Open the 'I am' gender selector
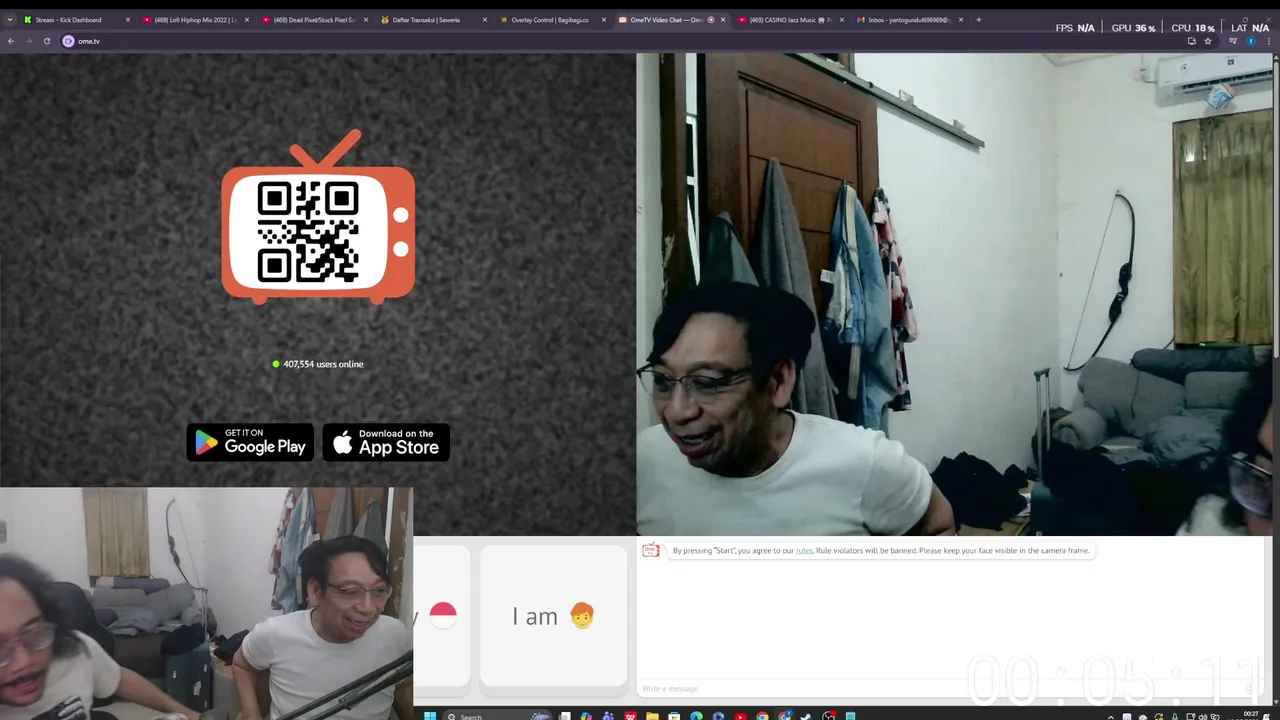Viewport: 1280px width, 720px height. tap(553, 616)
